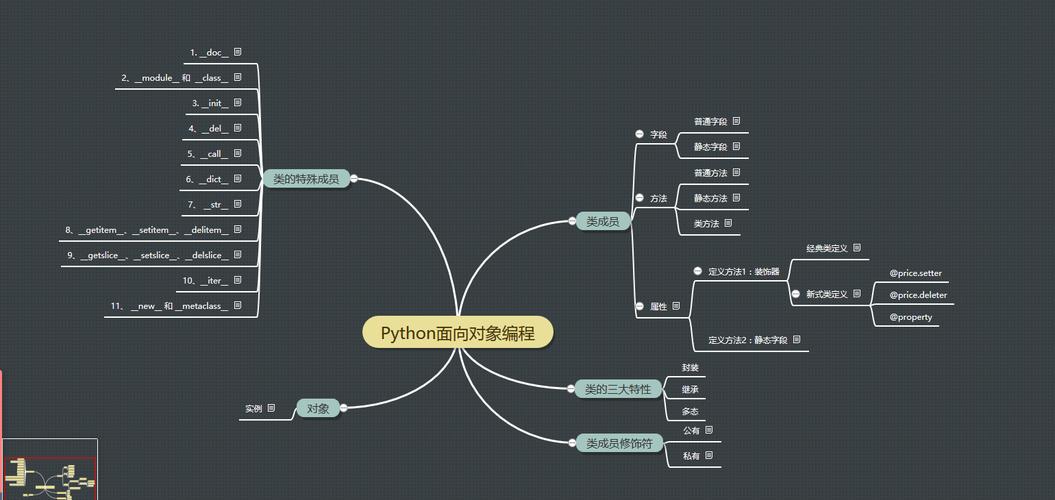Open the note icon next to 实例
Viewport: 1055px width, 500px height.
click(271, 408)
